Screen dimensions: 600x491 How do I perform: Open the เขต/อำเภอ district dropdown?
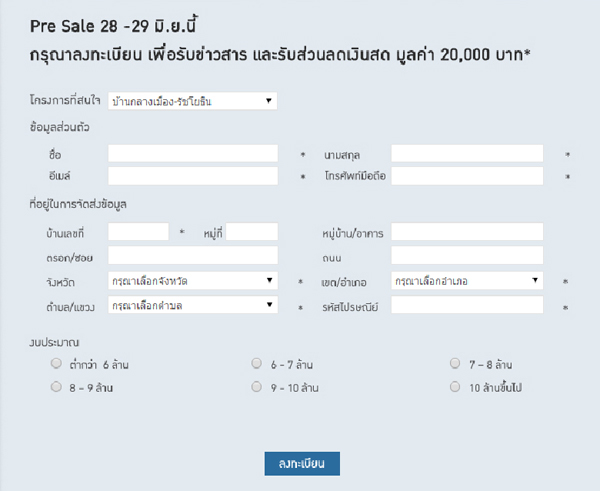pos(467,282)
